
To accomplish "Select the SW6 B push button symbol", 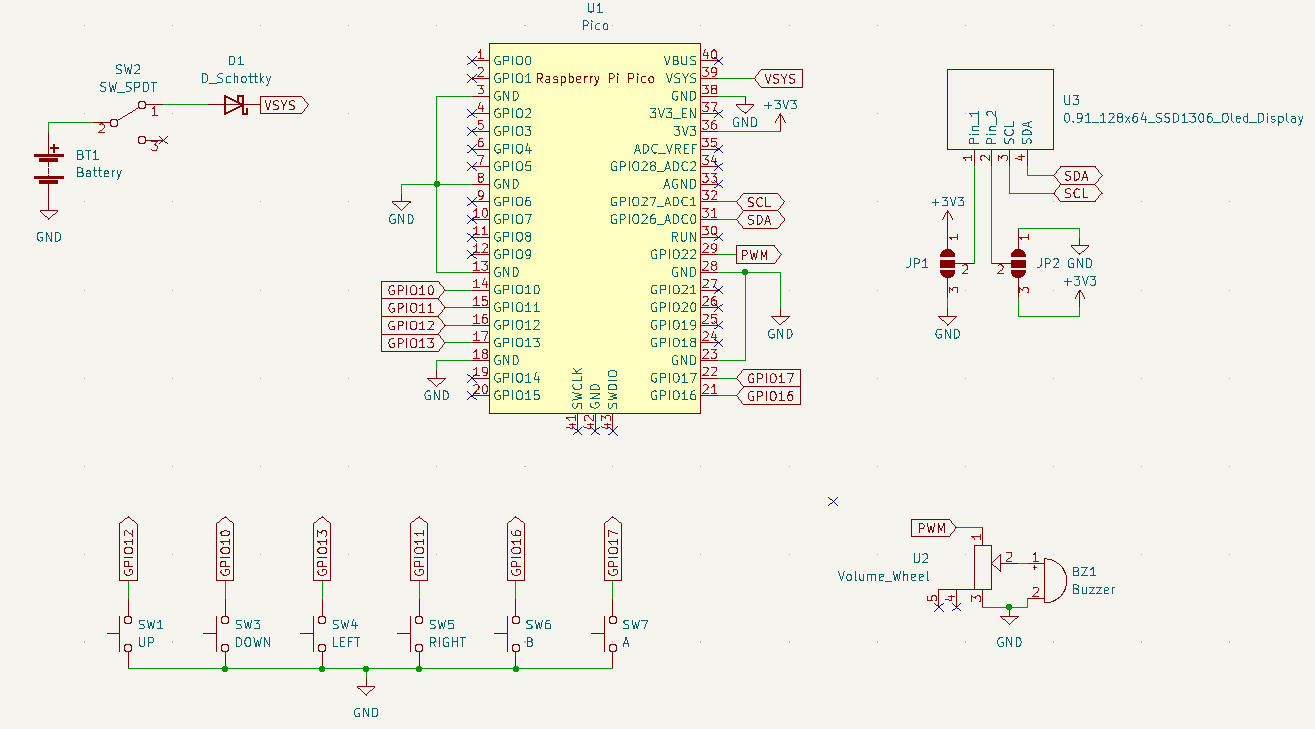I will (x=512, y=632).
